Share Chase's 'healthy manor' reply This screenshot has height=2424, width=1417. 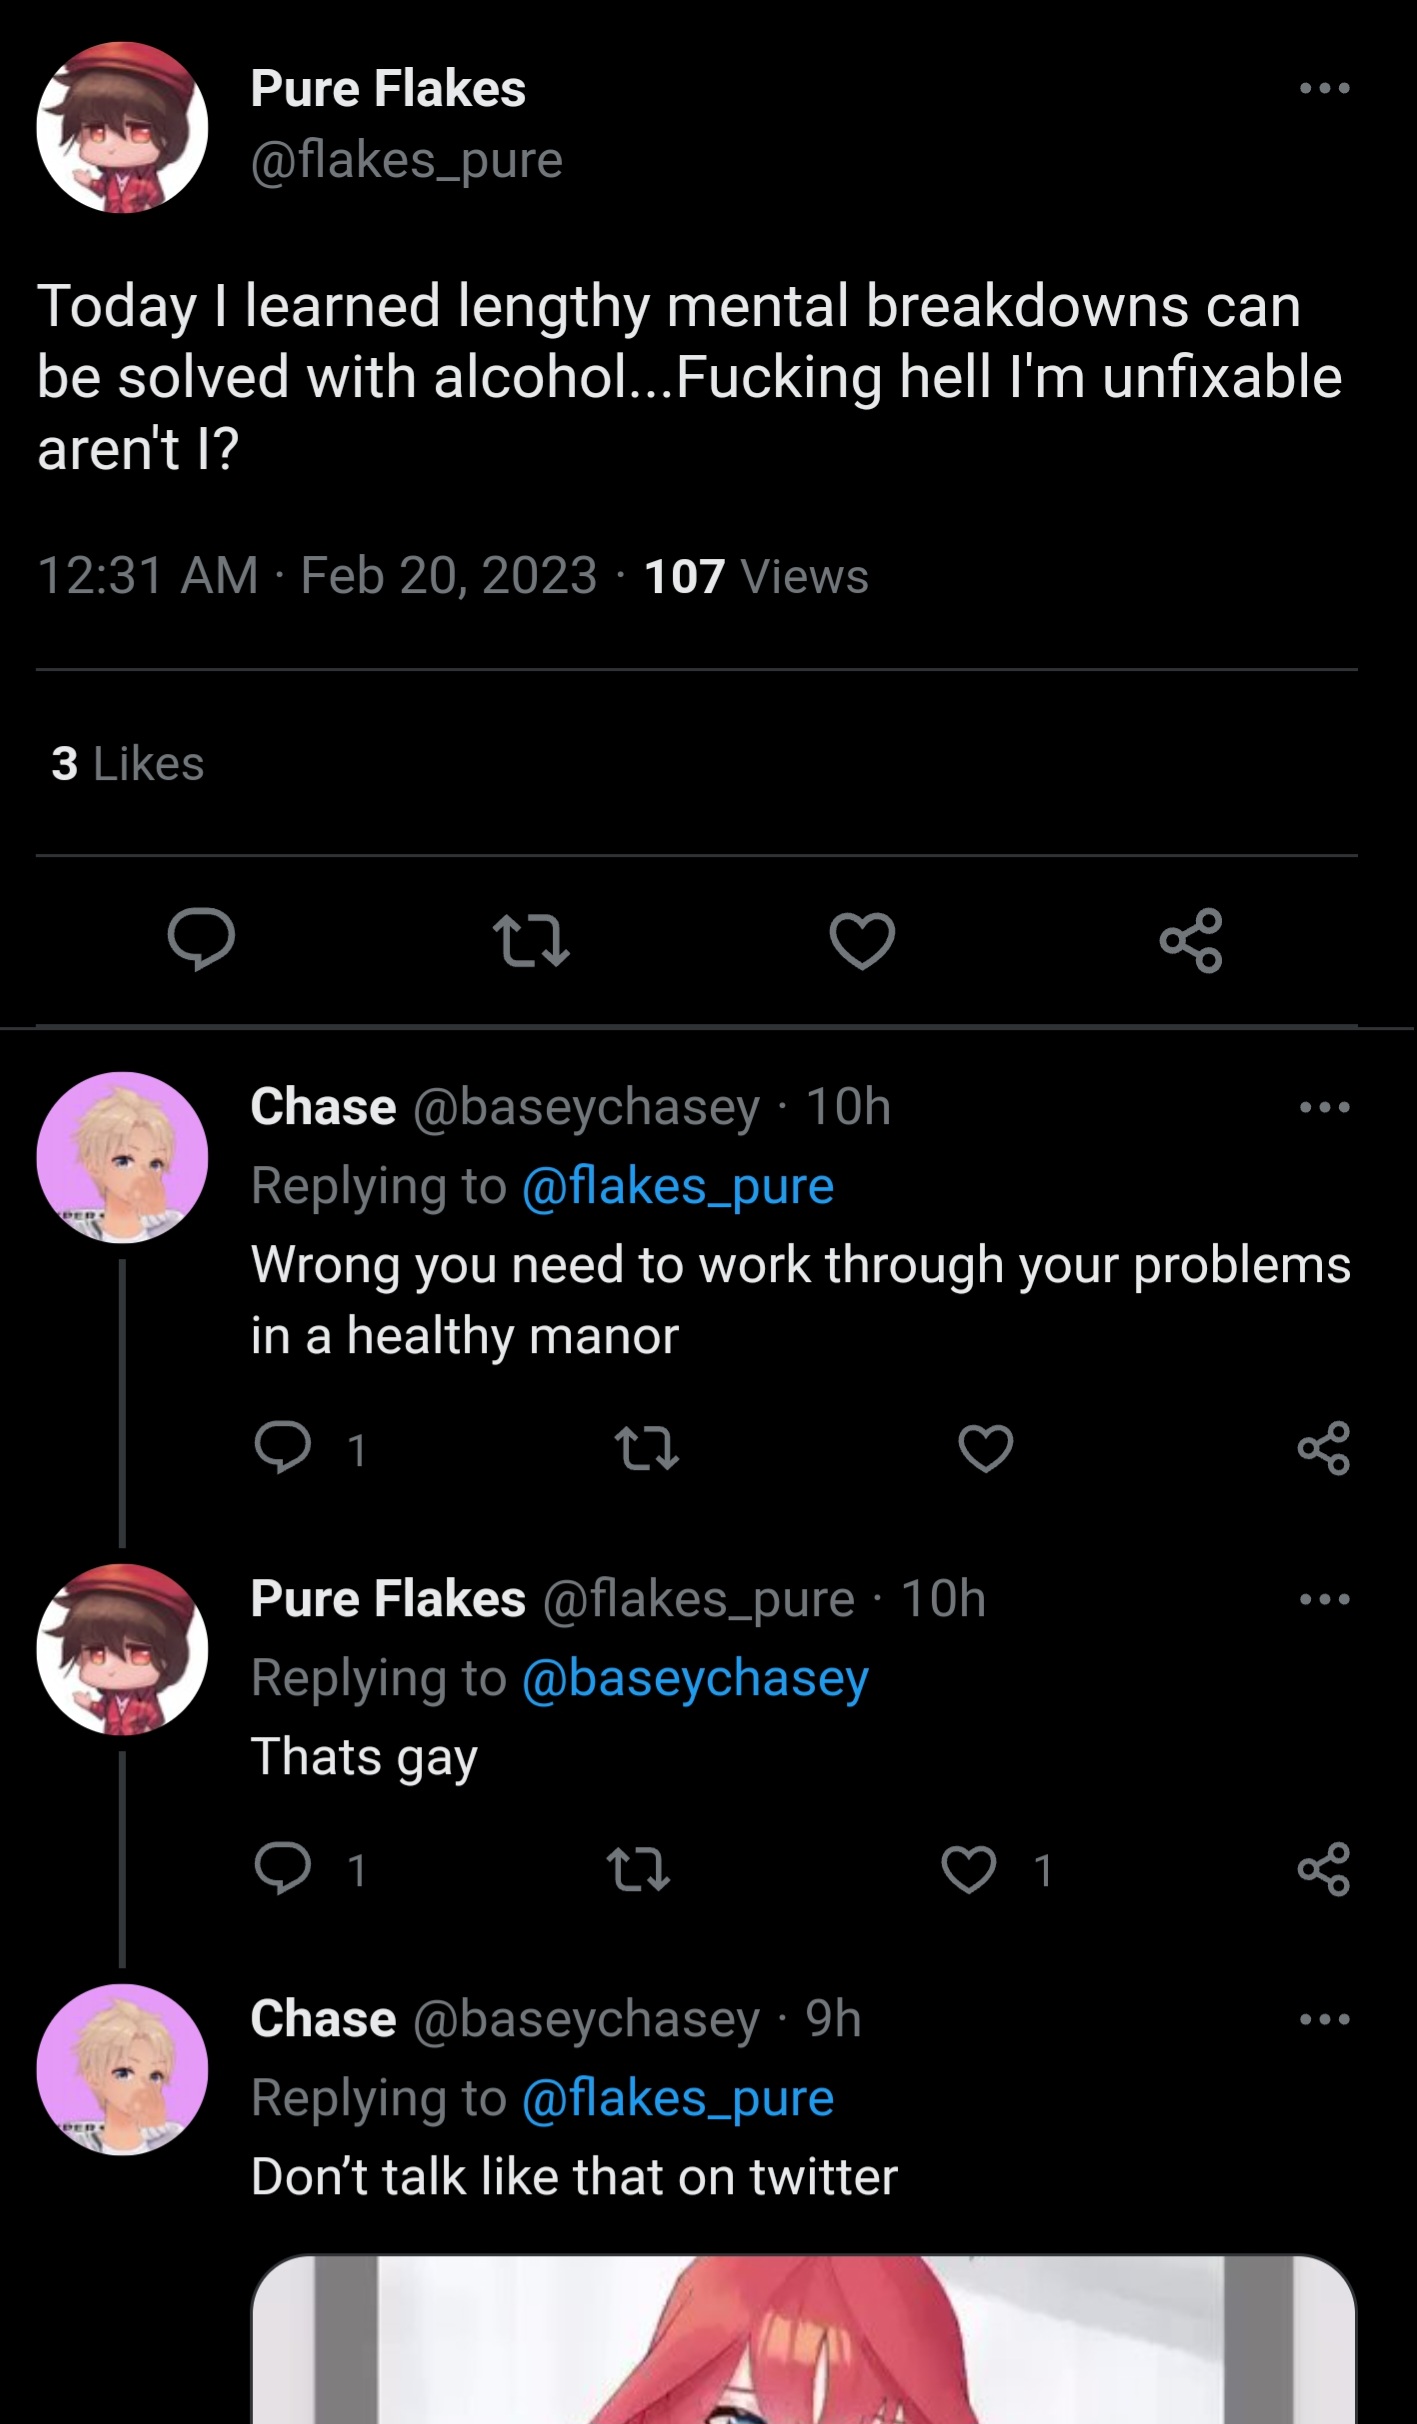click(x=1324, y=1448)
